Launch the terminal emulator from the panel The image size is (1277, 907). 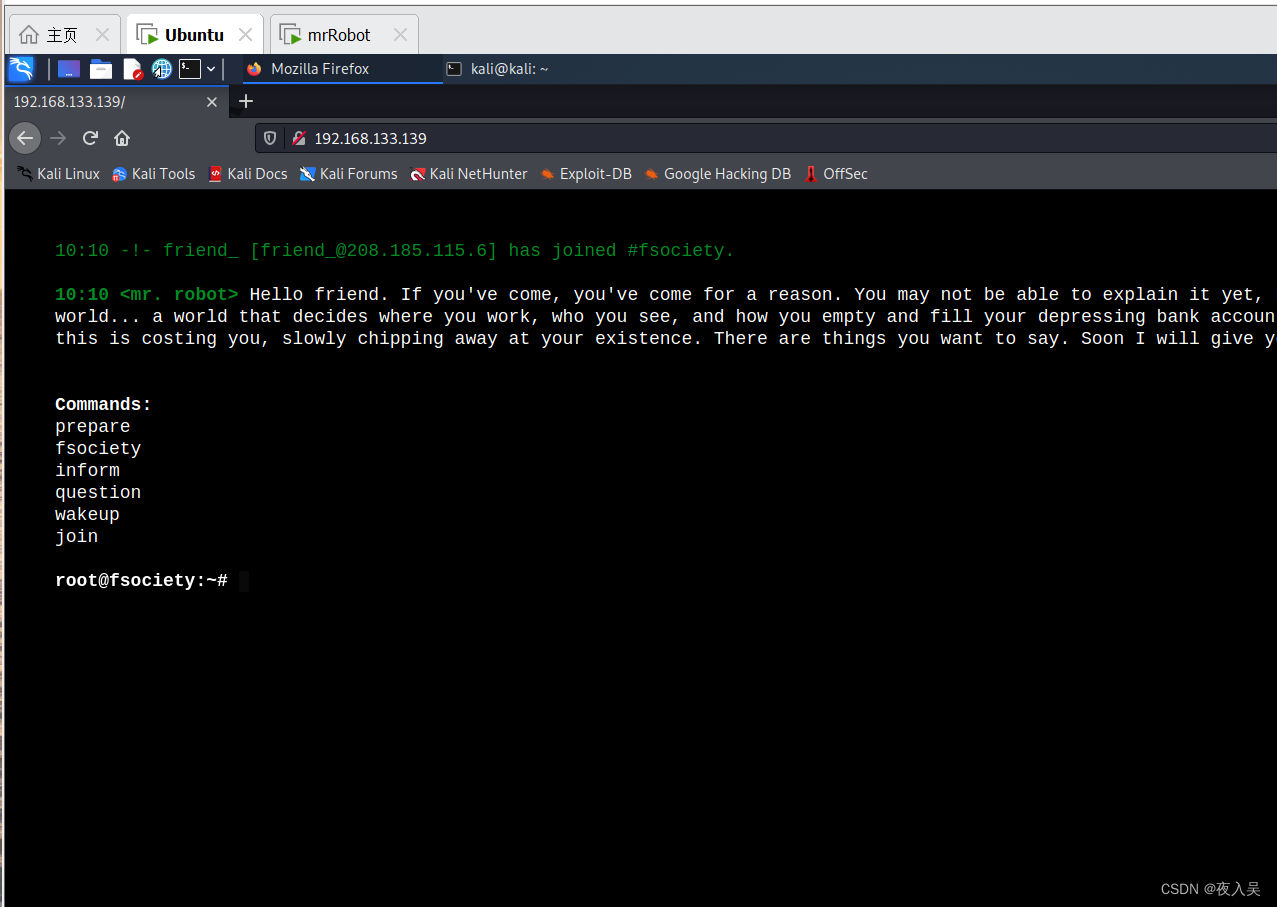point(190,68)
